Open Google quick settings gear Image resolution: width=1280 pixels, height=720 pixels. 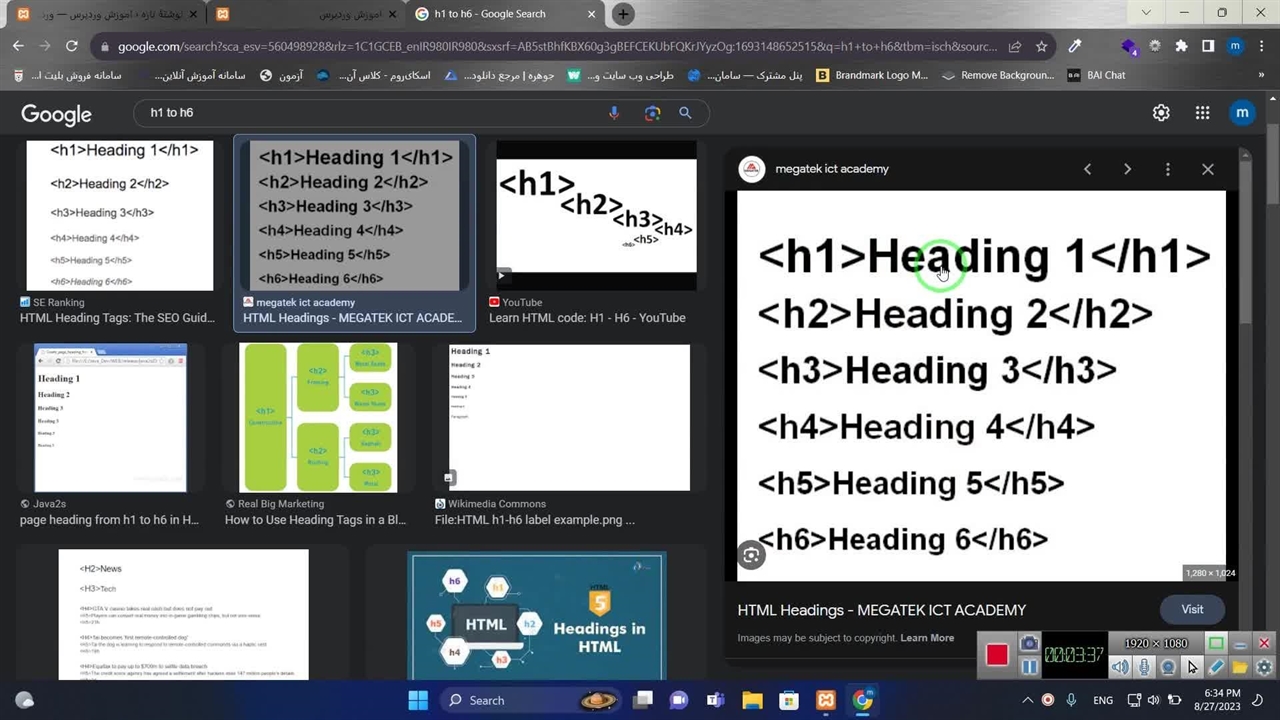point(1161,113)
